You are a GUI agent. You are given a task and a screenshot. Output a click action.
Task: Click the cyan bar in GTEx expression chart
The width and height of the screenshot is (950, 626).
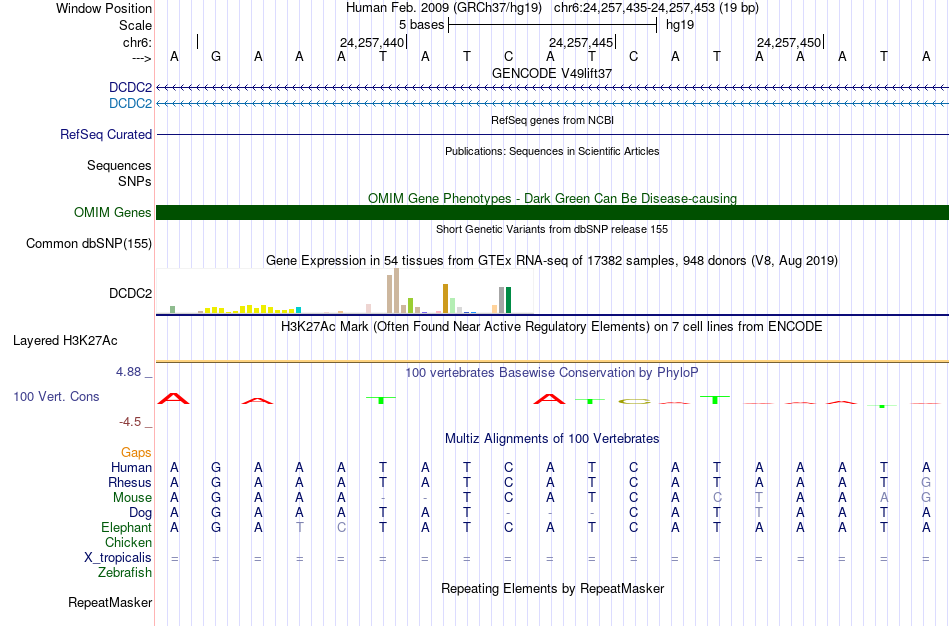tap(298, 310)
